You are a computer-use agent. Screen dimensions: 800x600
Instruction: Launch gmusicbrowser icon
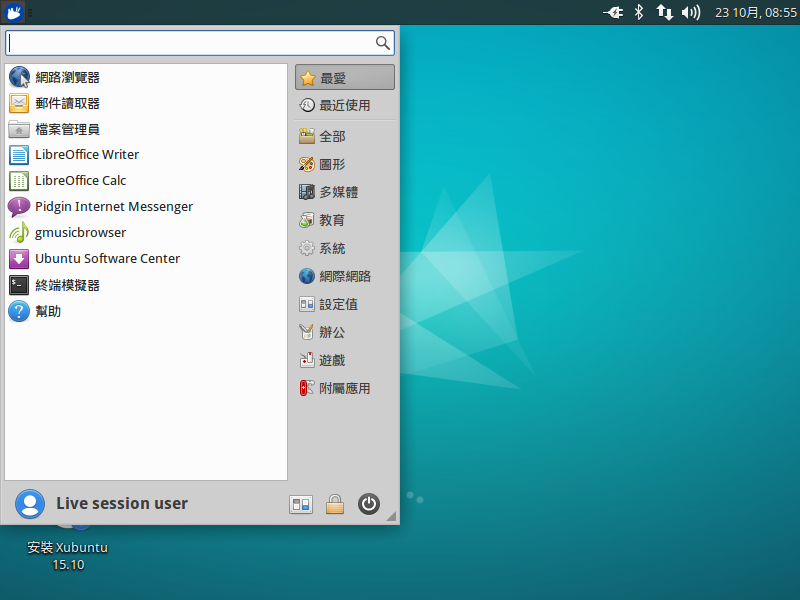(19, 233)
